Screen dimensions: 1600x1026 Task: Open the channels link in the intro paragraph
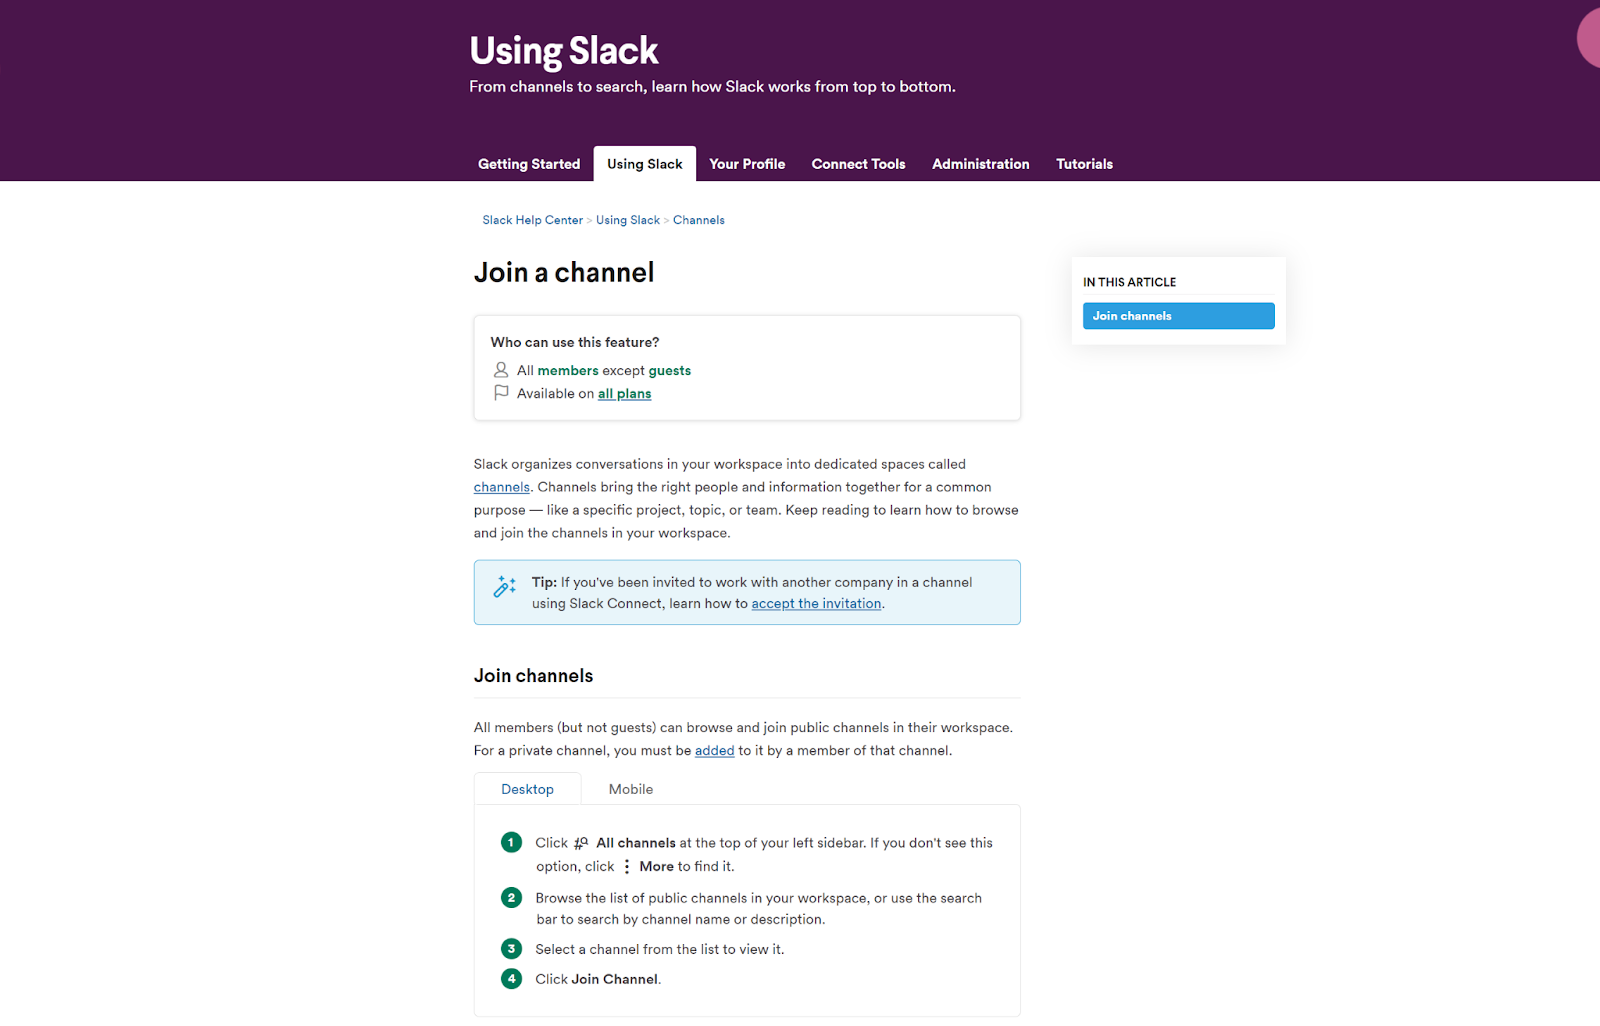501,486
